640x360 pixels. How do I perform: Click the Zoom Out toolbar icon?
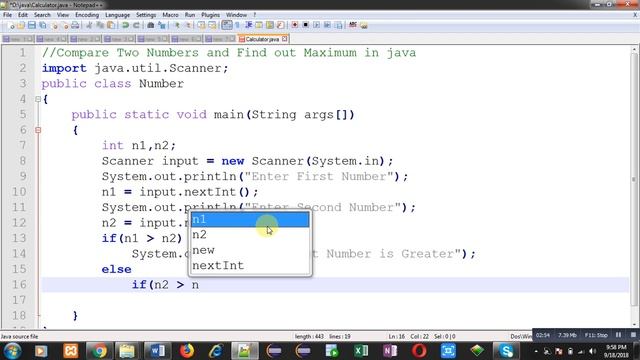(x=188, y=25)
